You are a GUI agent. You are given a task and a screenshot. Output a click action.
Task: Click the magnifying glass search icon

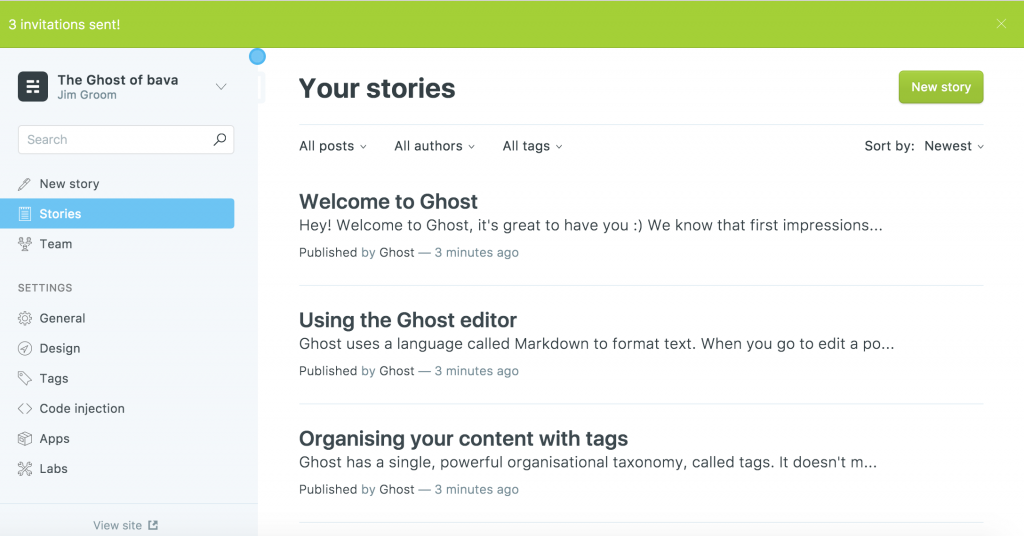[x=220, y=139]
